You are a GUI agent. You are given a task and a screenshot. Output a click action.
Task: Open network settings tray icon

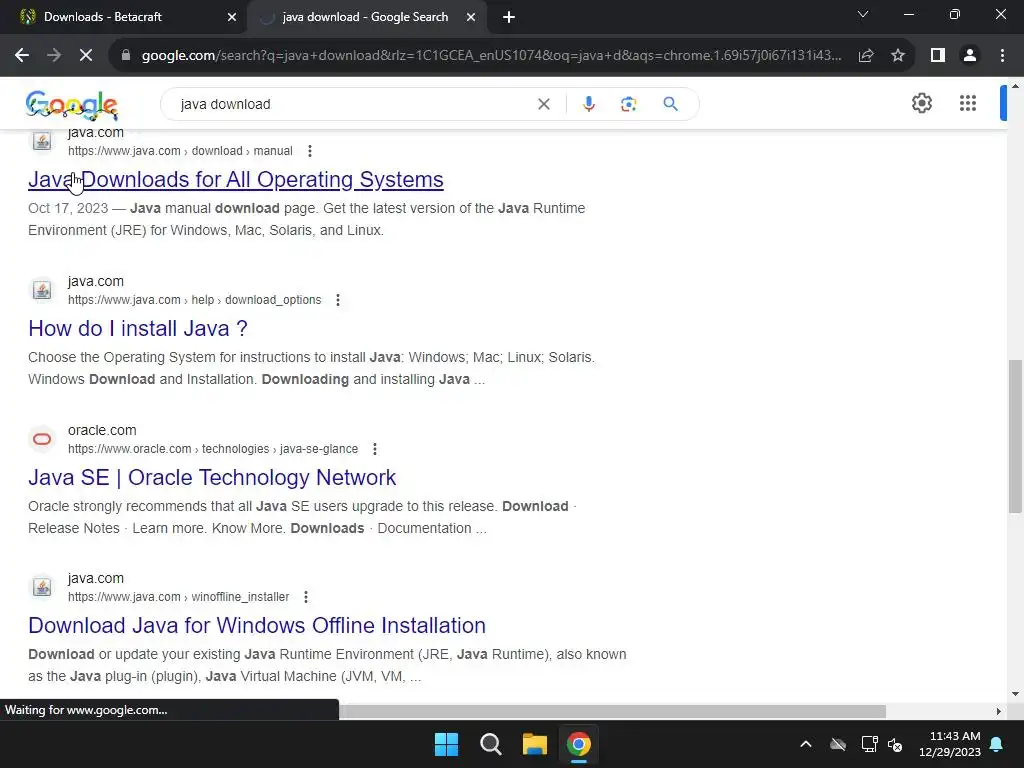tap(869, 744)
